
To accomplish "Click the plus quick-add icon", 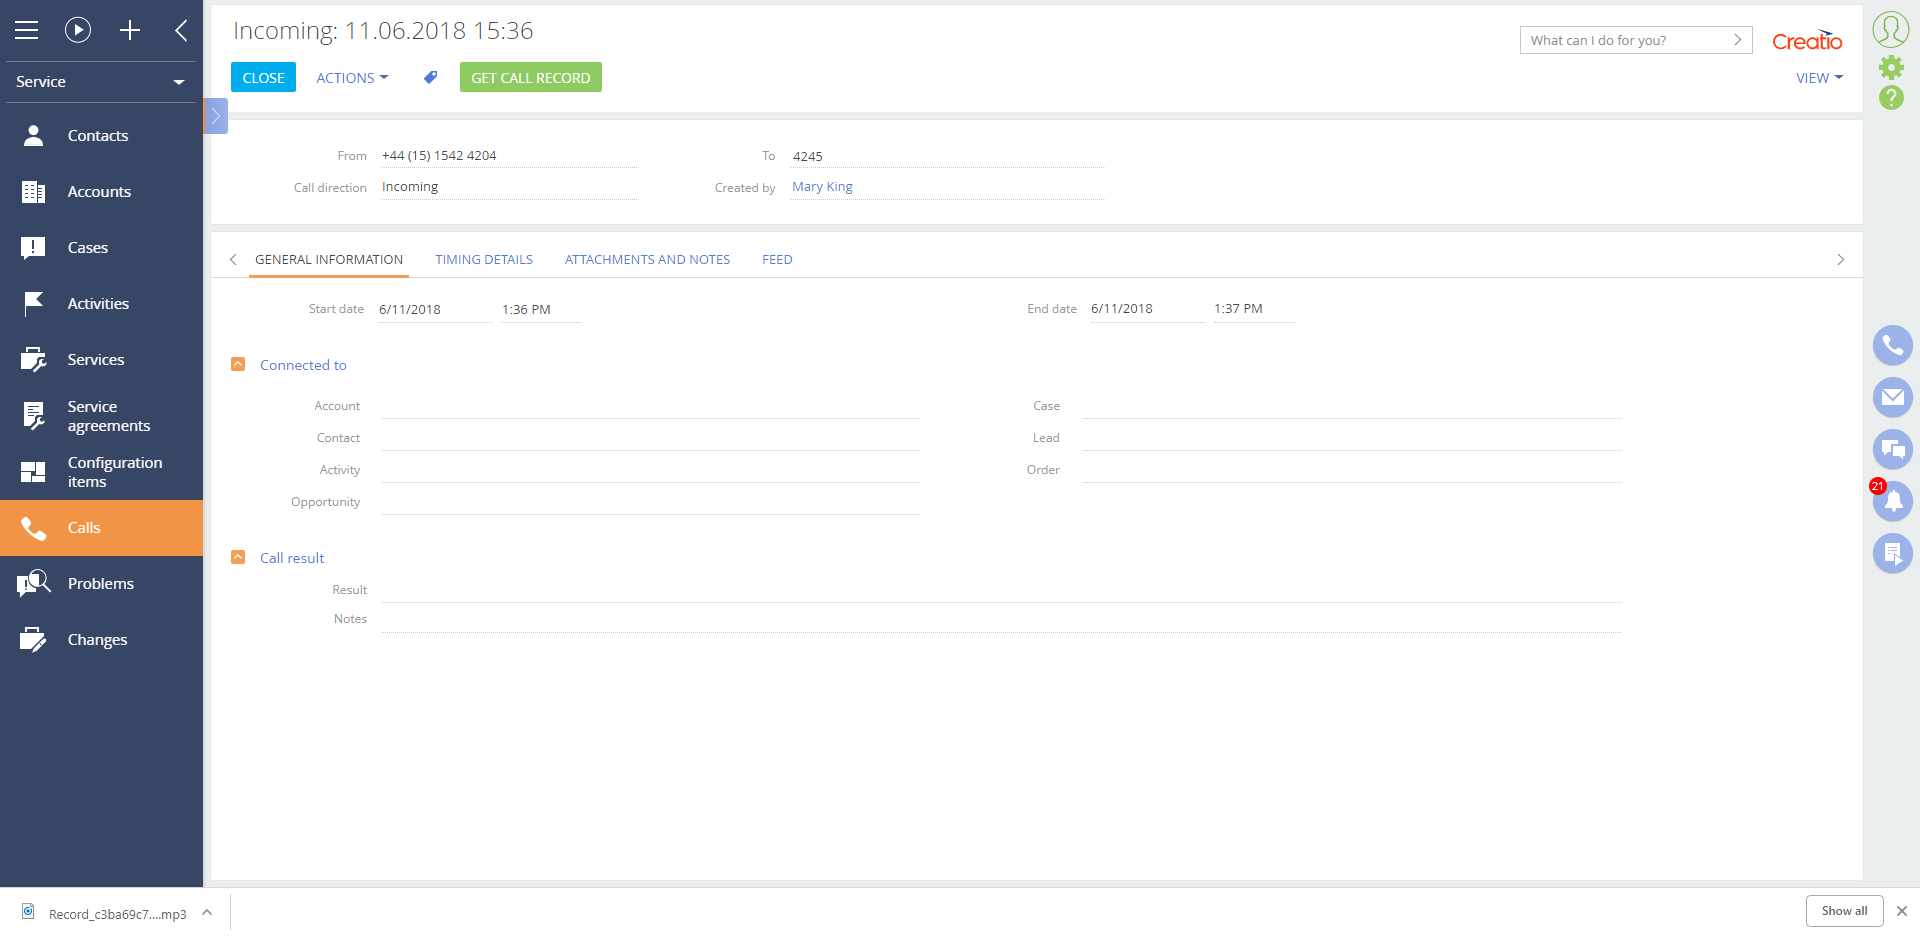I will point(130,30).
